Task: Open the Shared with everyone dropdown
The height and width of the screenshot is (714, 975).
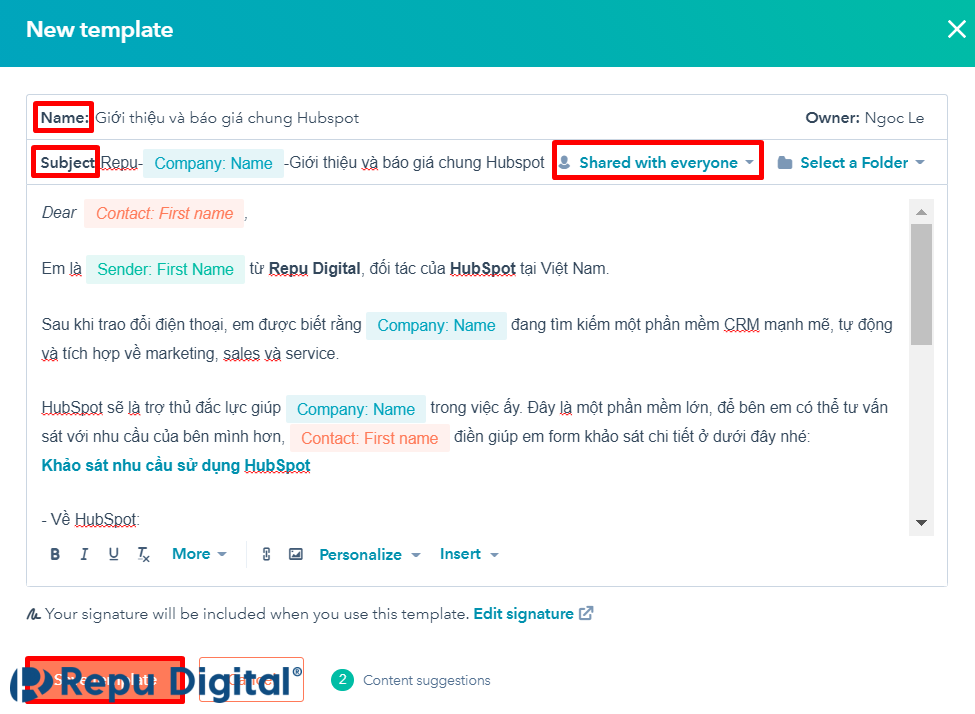Action: pos(657,162)
